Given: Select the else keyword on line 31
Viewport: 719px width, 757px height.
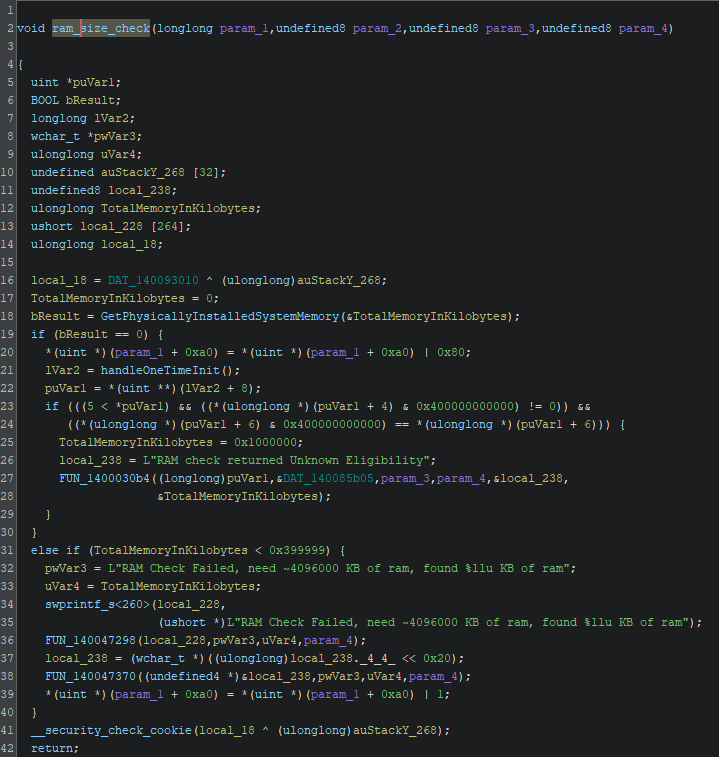Looking at the screenshot, I should [45, 550].
